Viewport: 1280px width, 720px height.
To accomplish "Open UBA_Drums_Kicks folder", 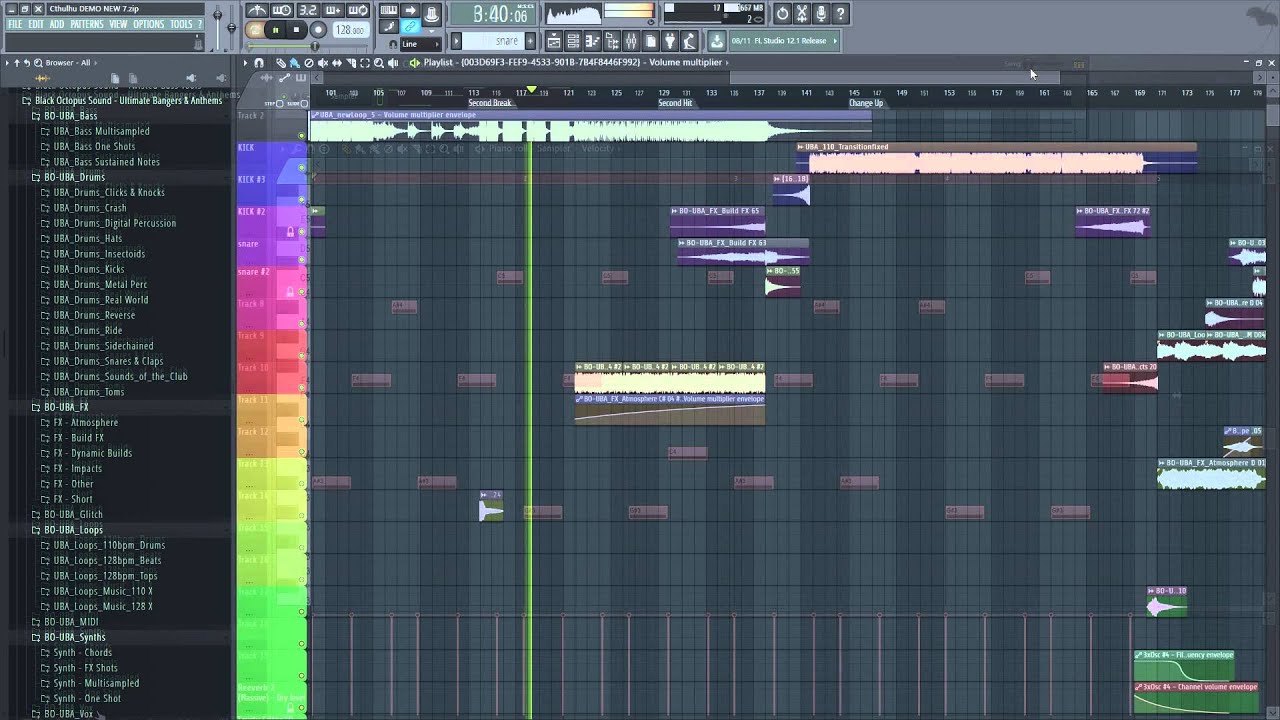I will tap(88, 269).
